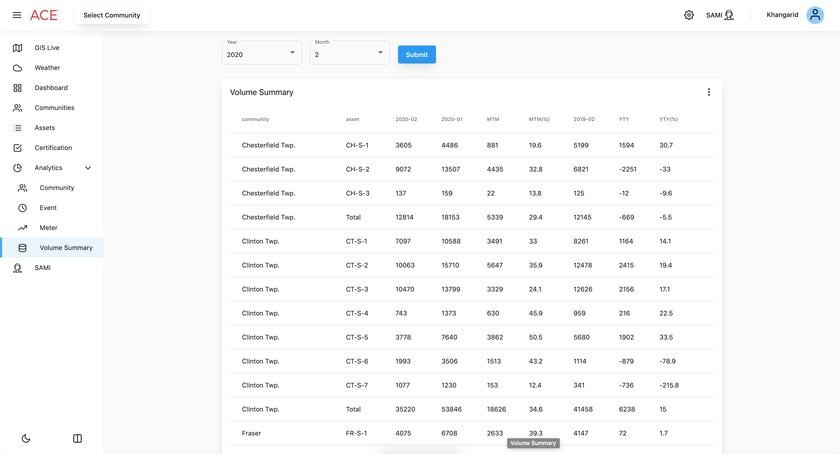The width and height of the screenshot is (840, 454).
Task: Open Meter analytics item
Action: pos(48,228)
